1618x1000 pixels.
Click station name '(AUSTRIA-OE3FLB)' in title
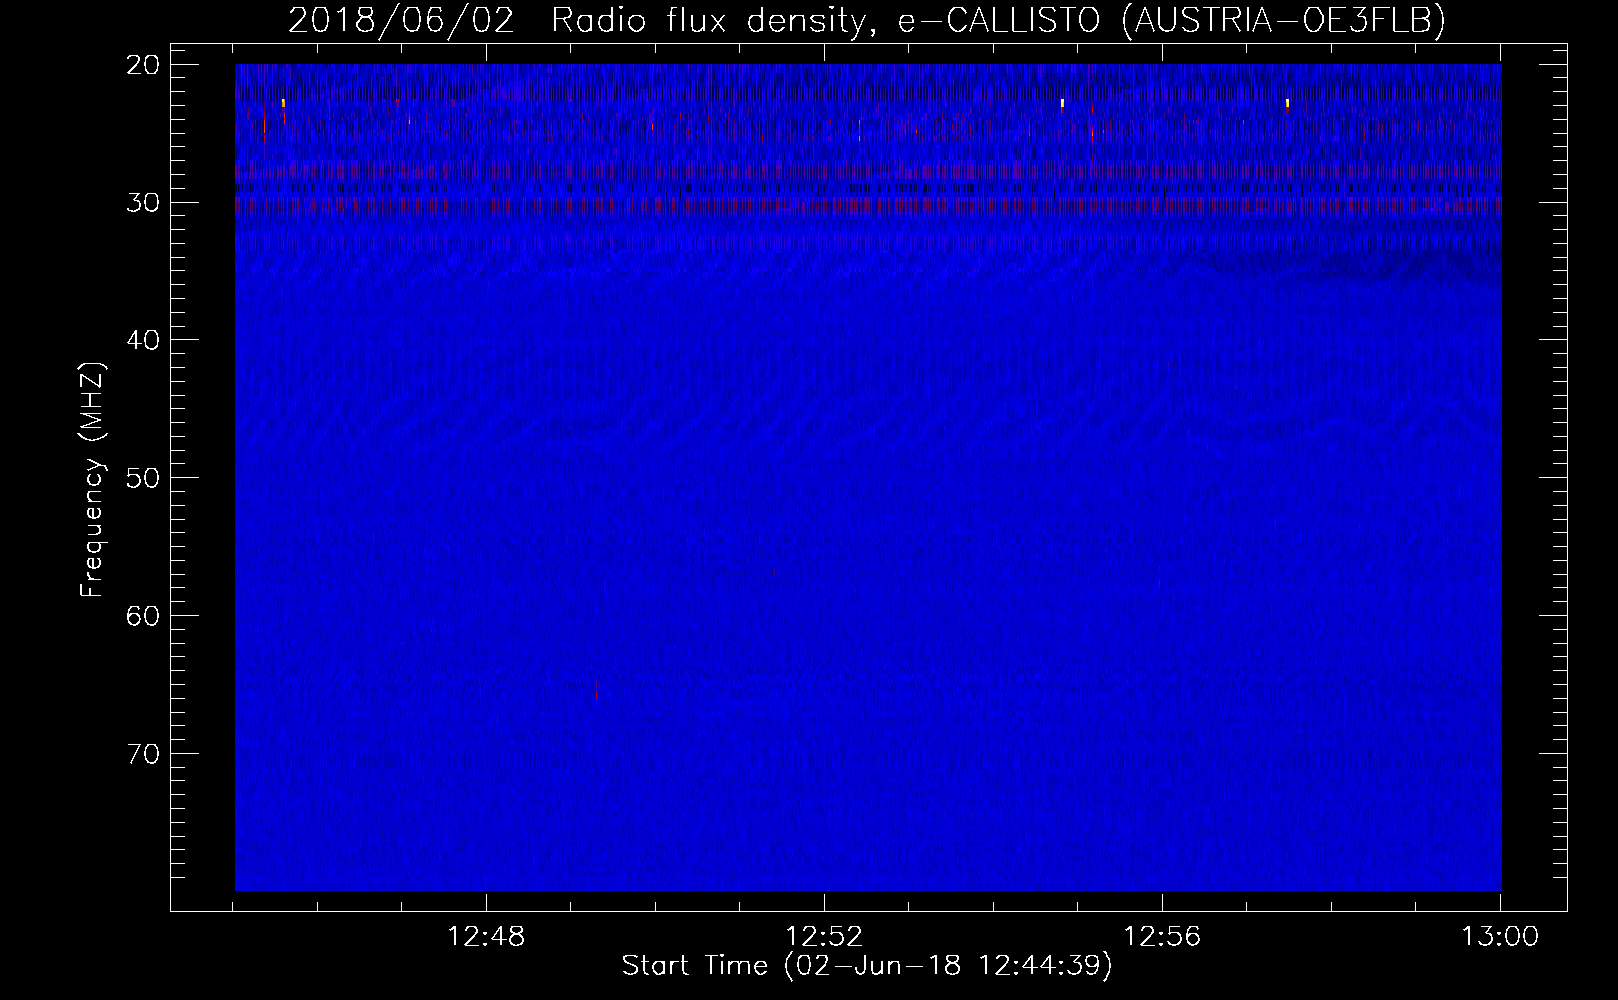1283,20
